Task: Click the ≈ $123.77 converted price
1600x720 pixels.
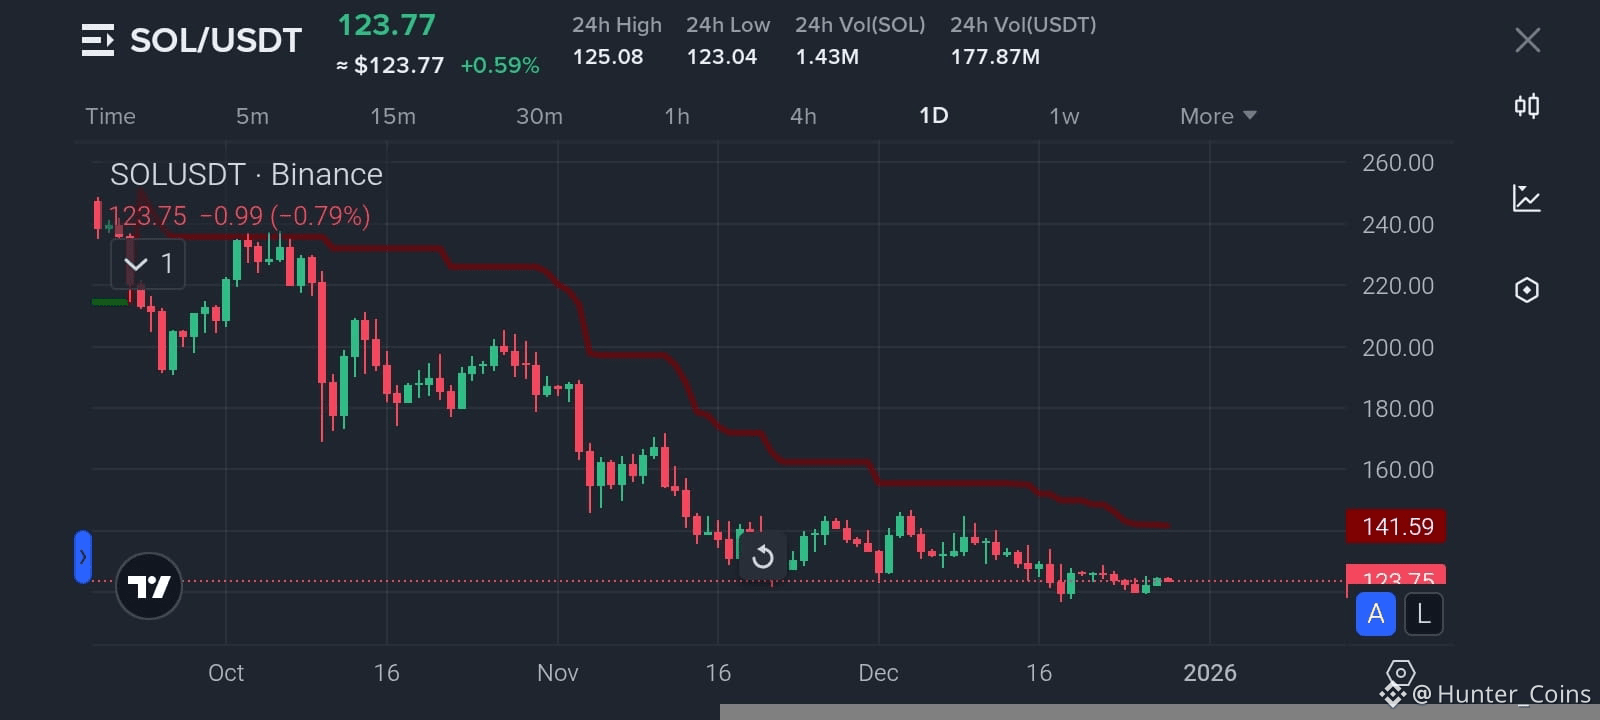Action: pos(390,66)
